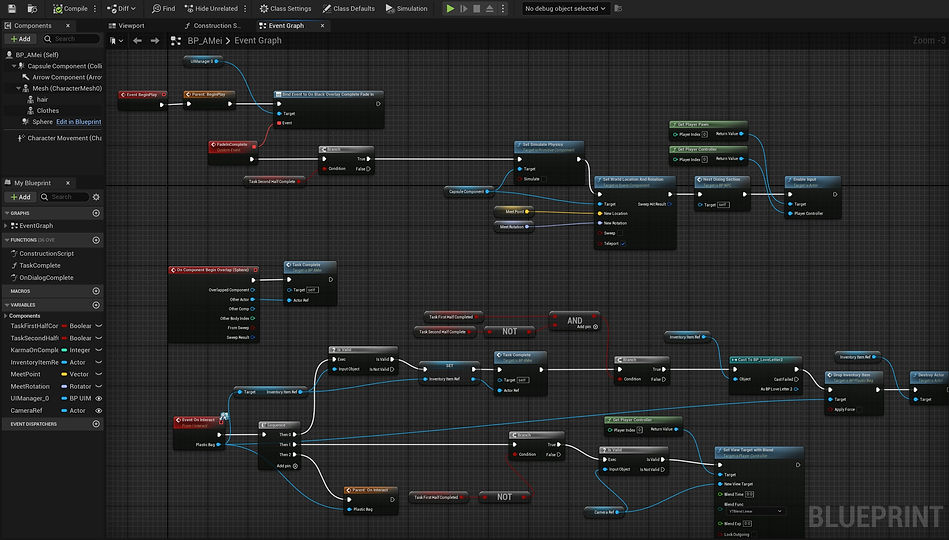The image size is (949, 540).
Task: Open the TaskComplete function
Action: pyautogui.click(x=40, y=265)
